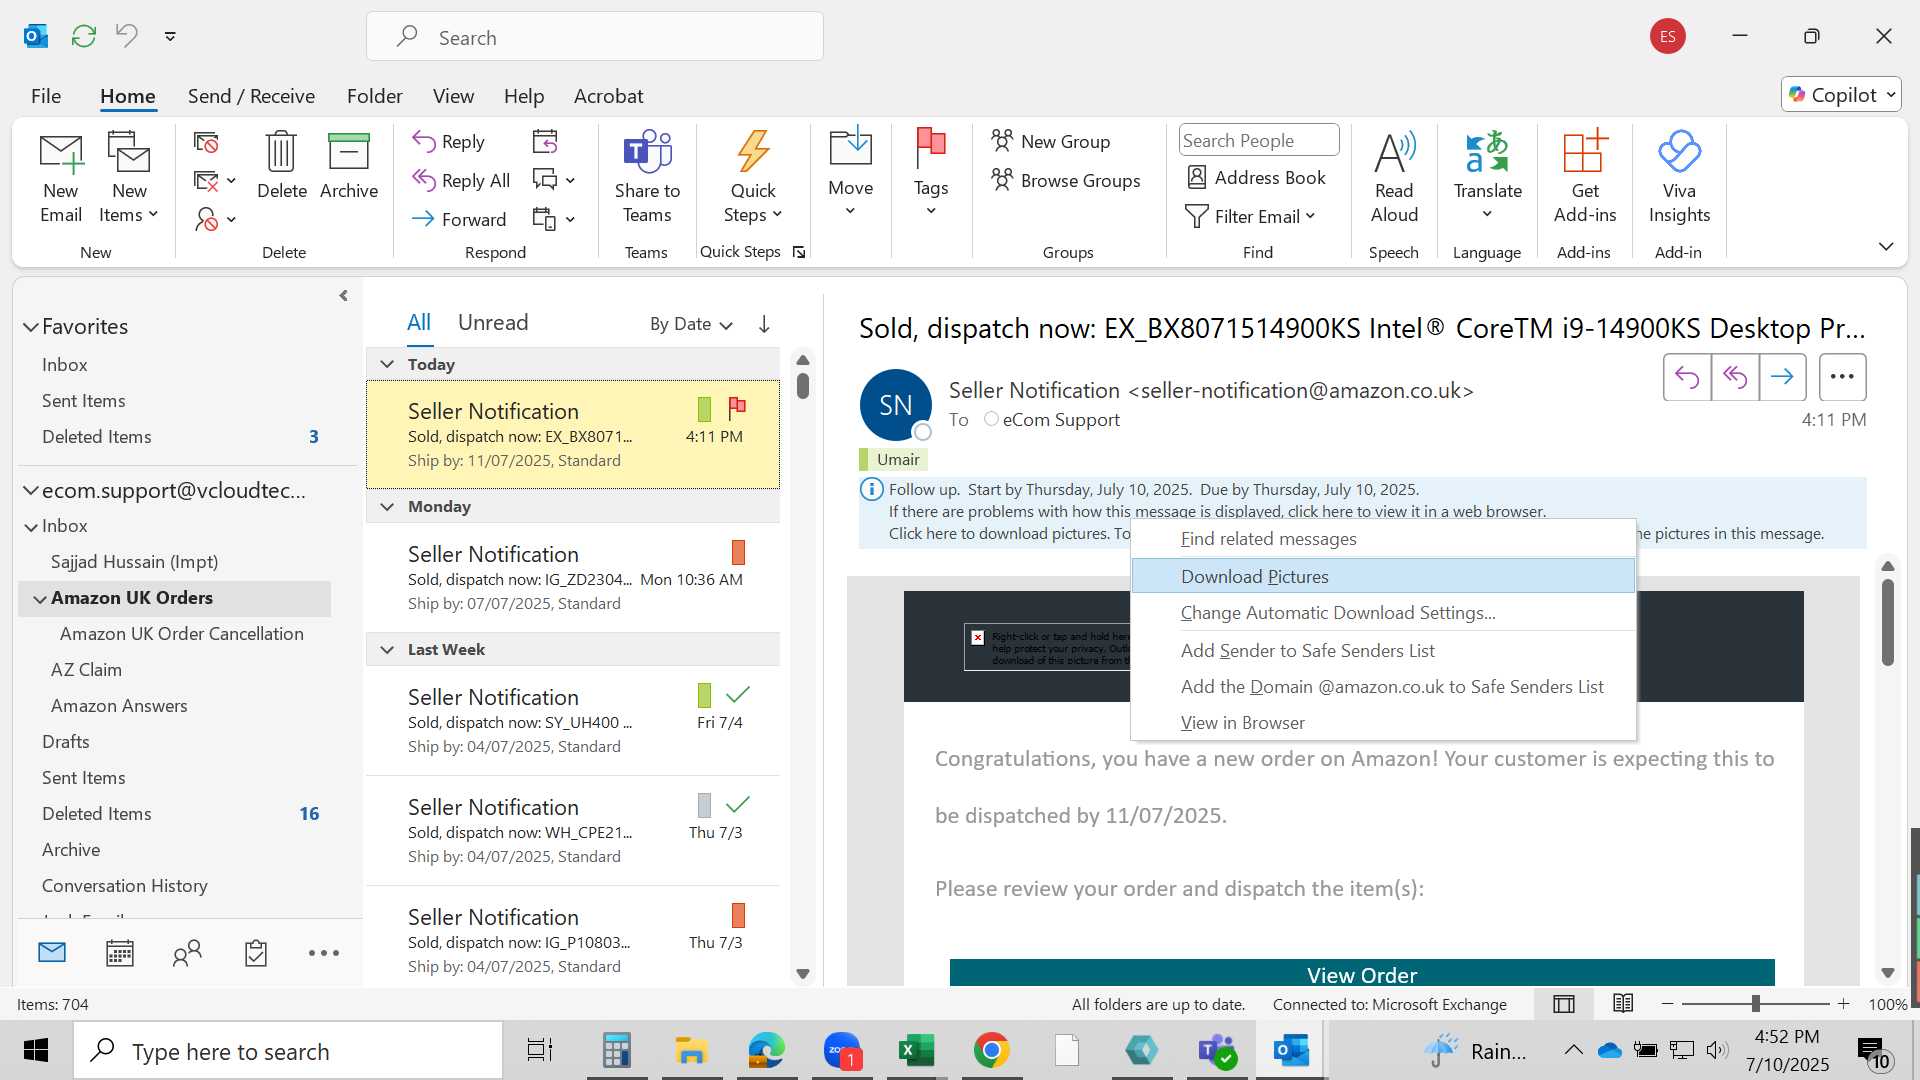Choose Find related messages
The width and height of the screenshot is (1920, 1080).
(1383, 539)
